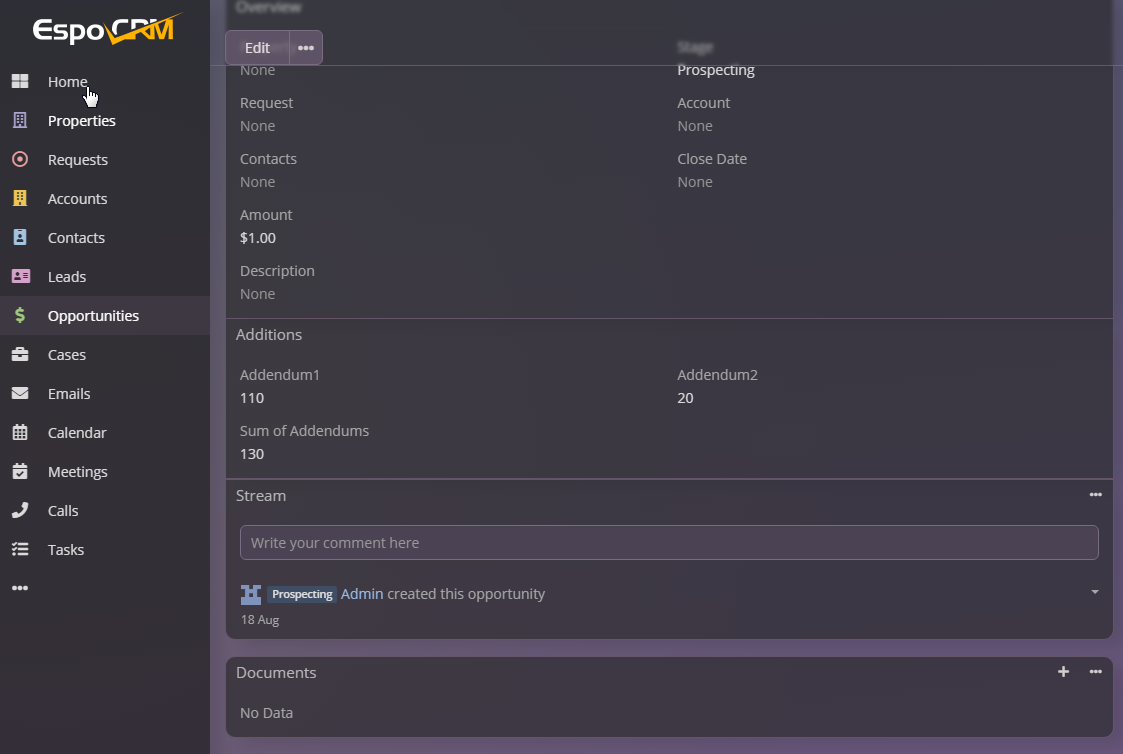Click the Contacts badge icon
1123x754 pixels.
point(20,237)
